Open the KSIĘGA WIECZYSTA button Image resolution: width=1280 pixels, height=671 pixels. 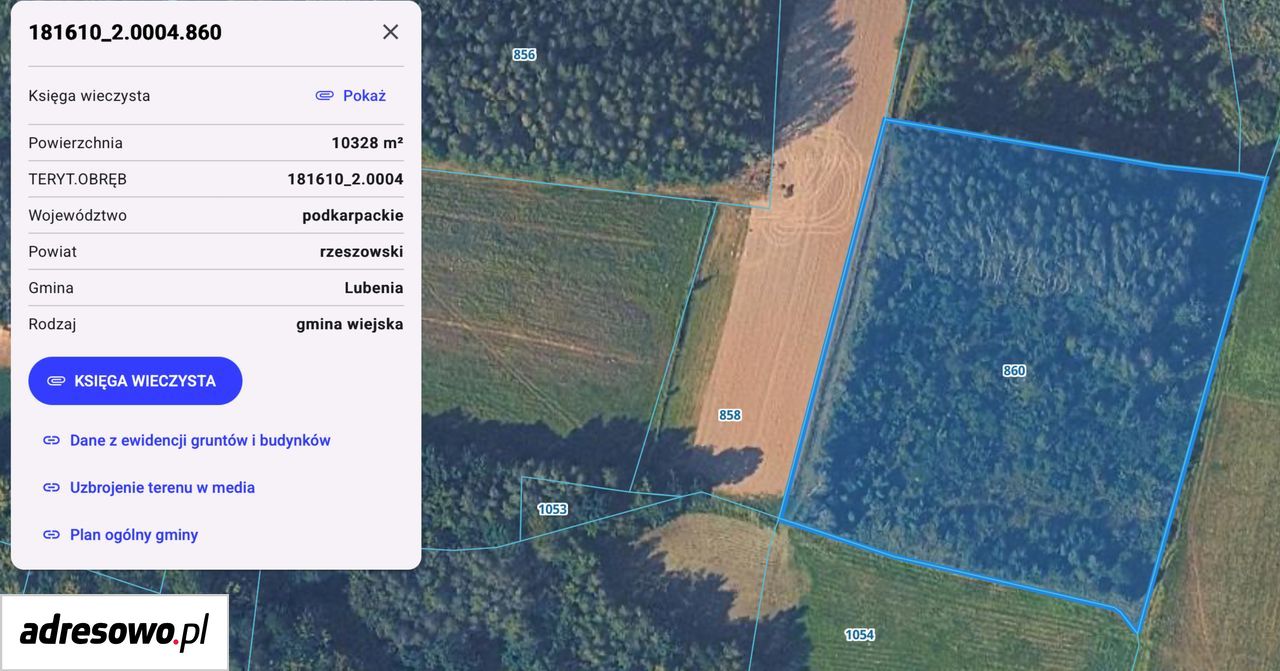135,381
